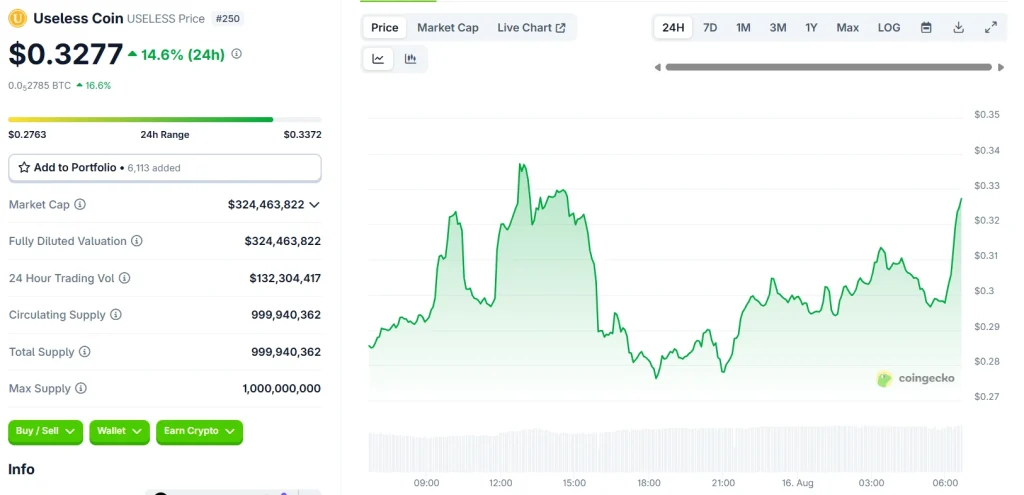
Task: Select 3M time range
Action: [778, 27]
